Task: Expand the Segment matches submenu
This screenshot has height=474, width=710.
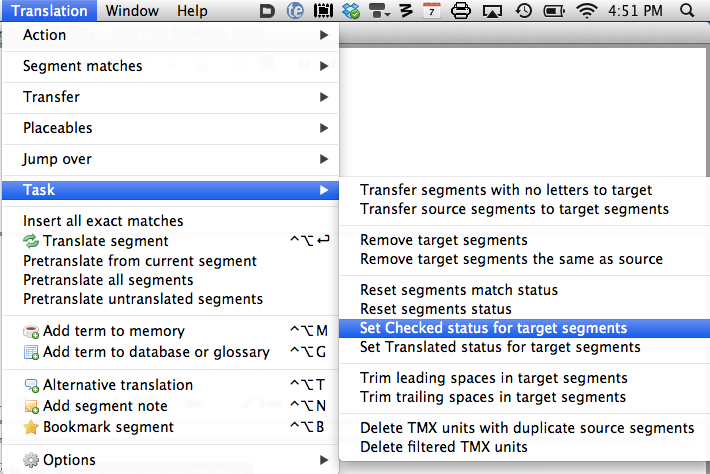Action: coord(170,66)
